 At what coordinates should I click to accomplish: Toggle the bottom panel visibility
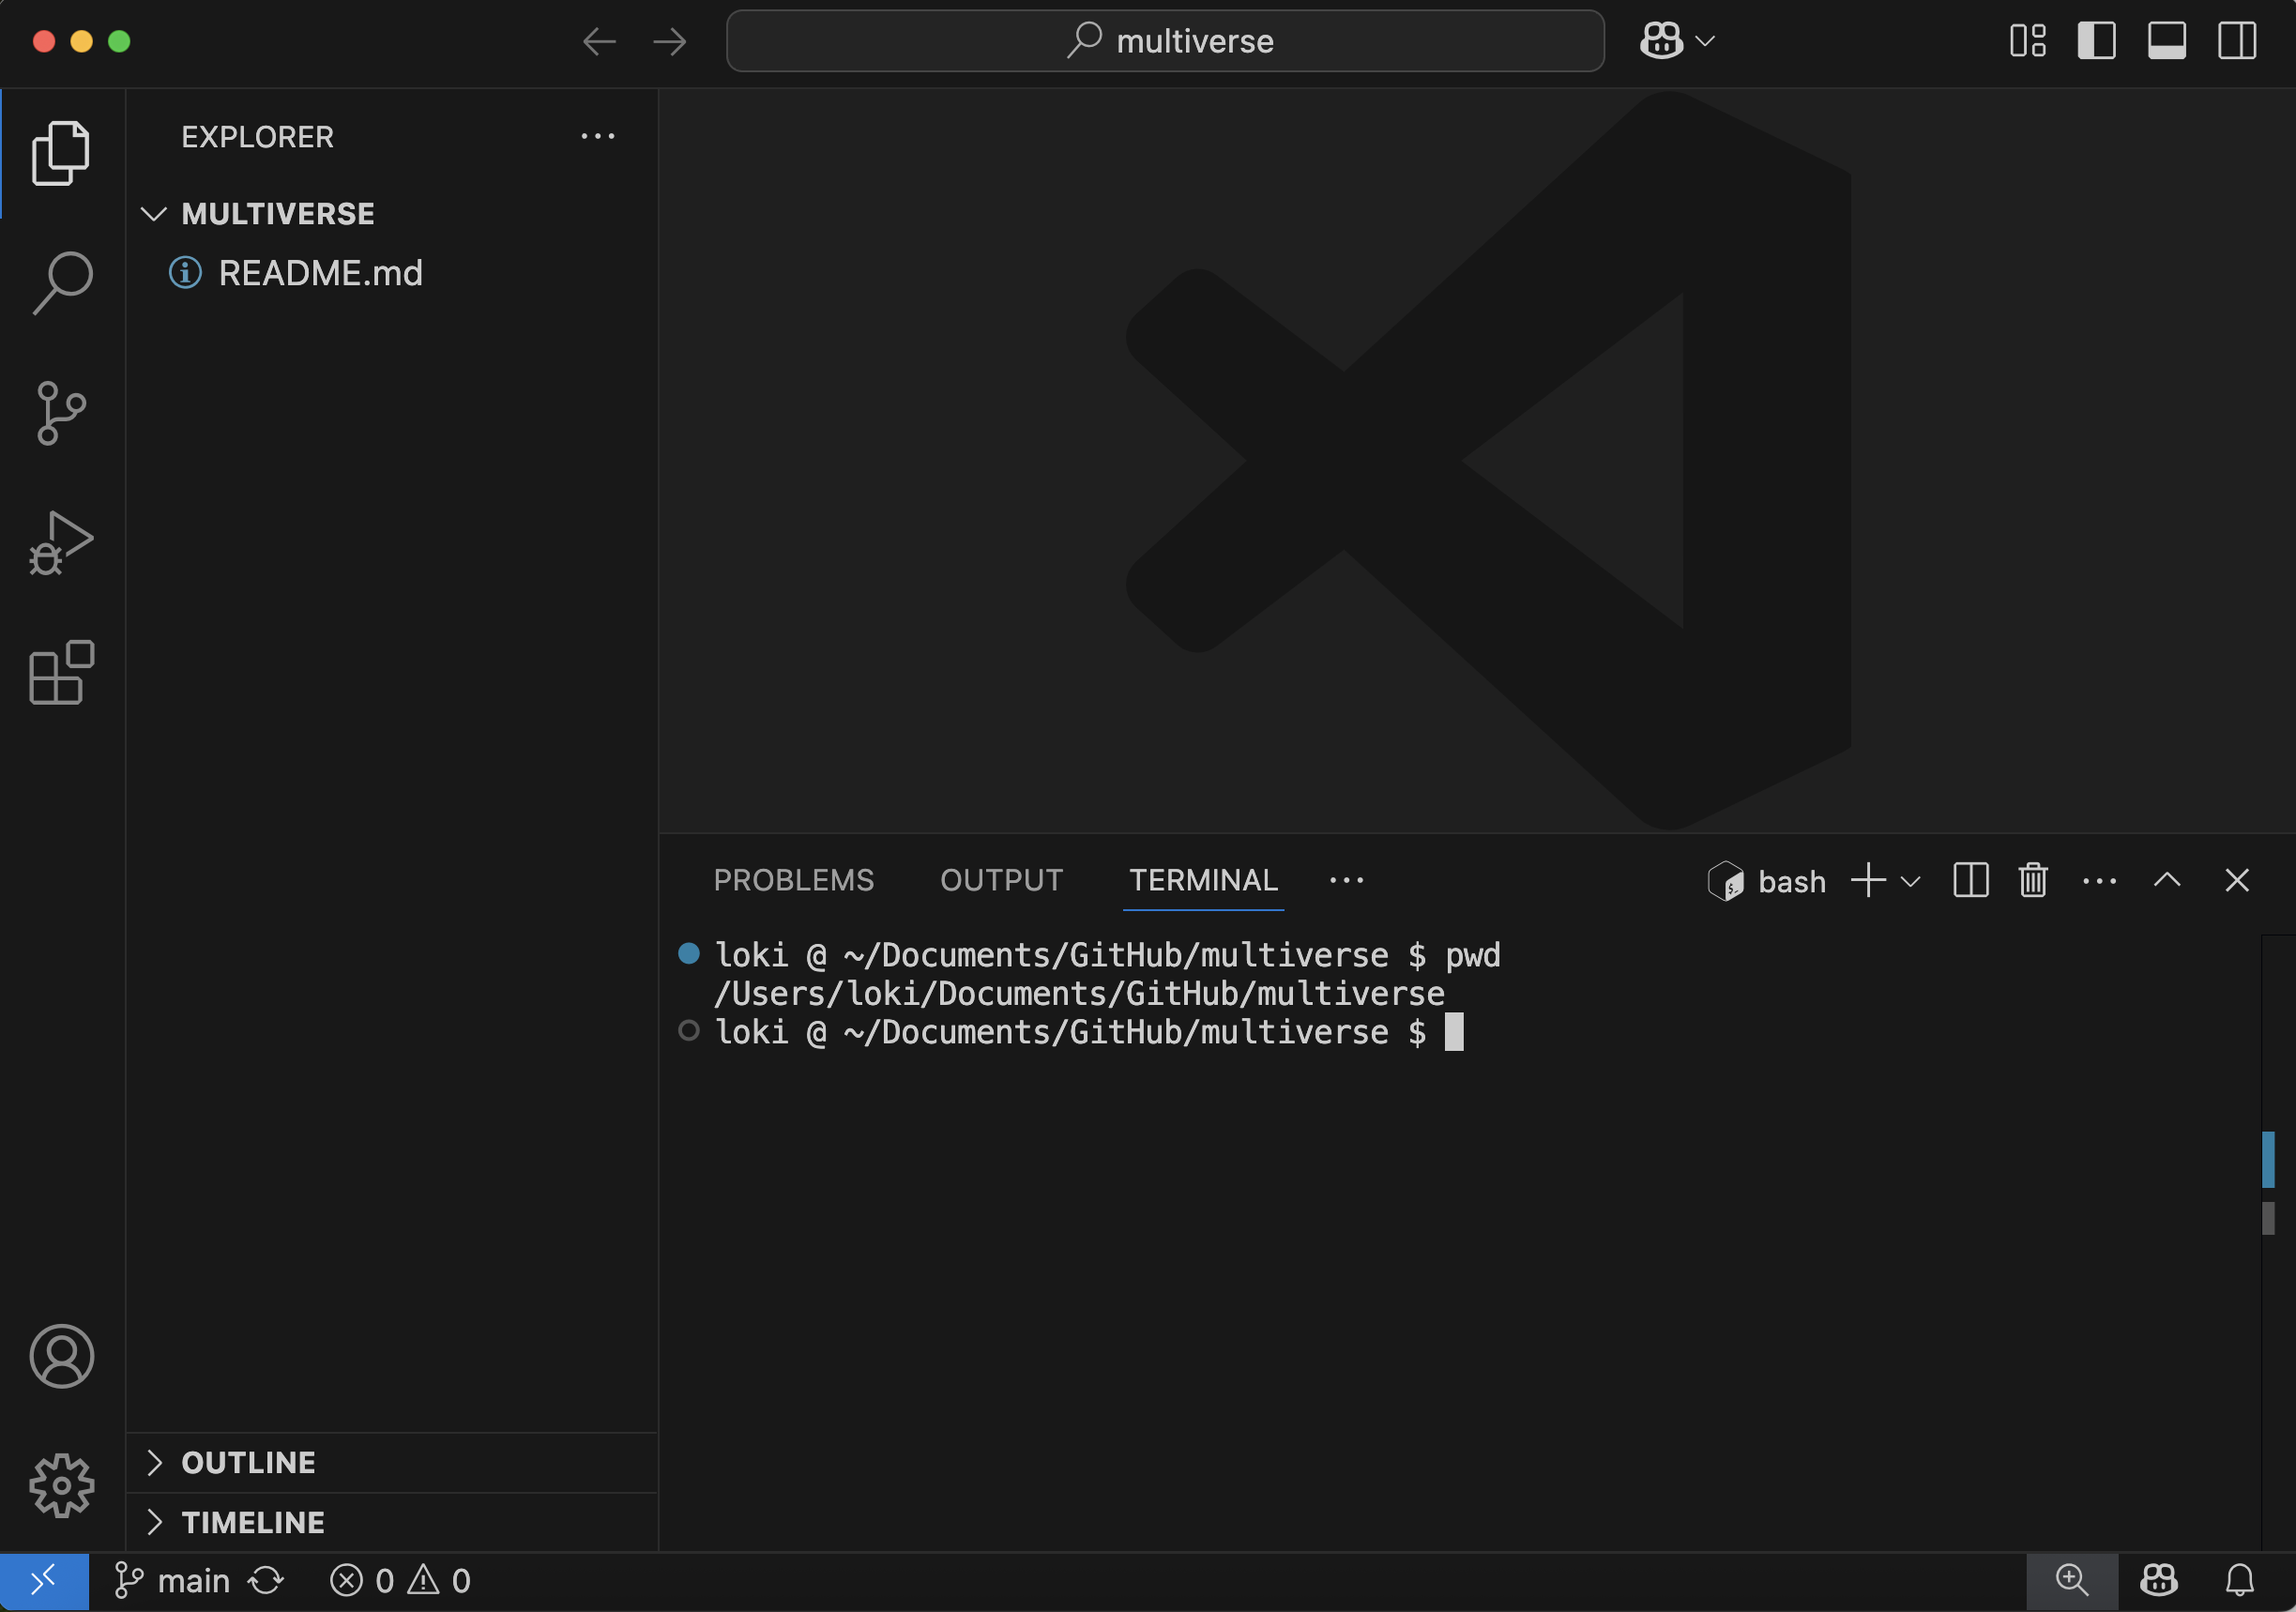pos(2166,41)
